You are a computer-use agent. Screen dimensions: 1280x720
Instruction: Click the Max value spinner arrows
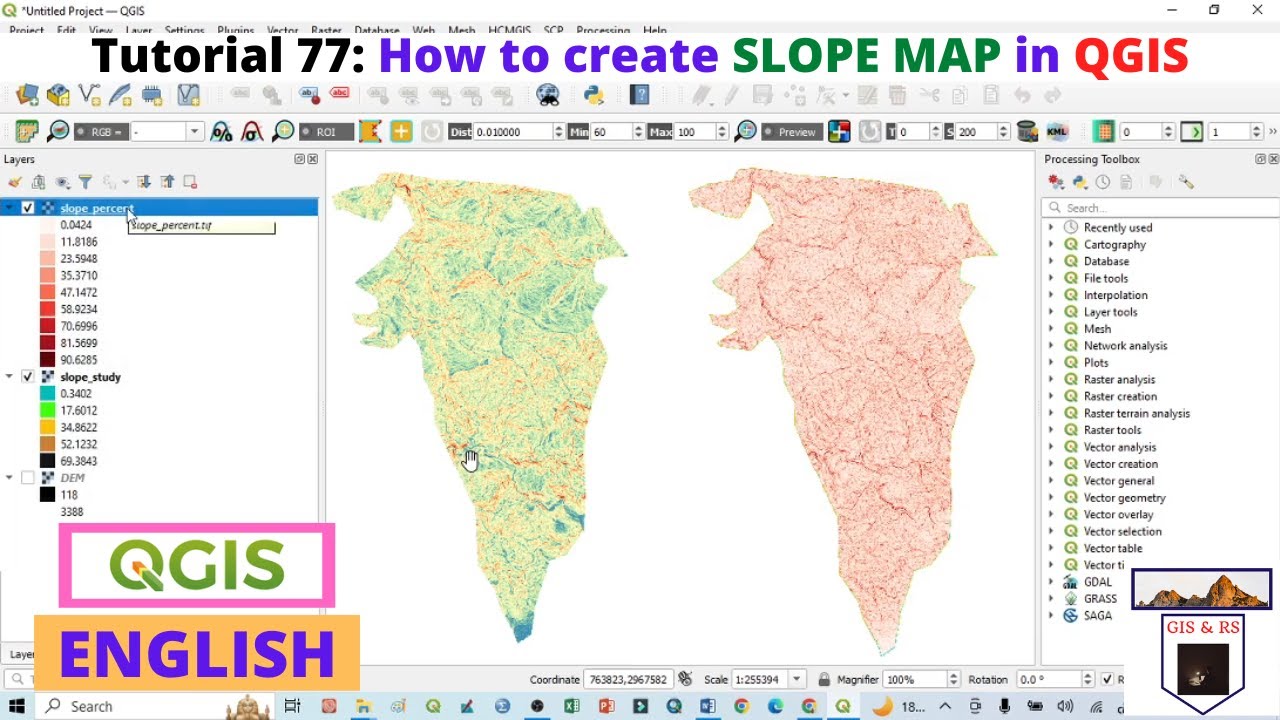[x=721, y=132]
